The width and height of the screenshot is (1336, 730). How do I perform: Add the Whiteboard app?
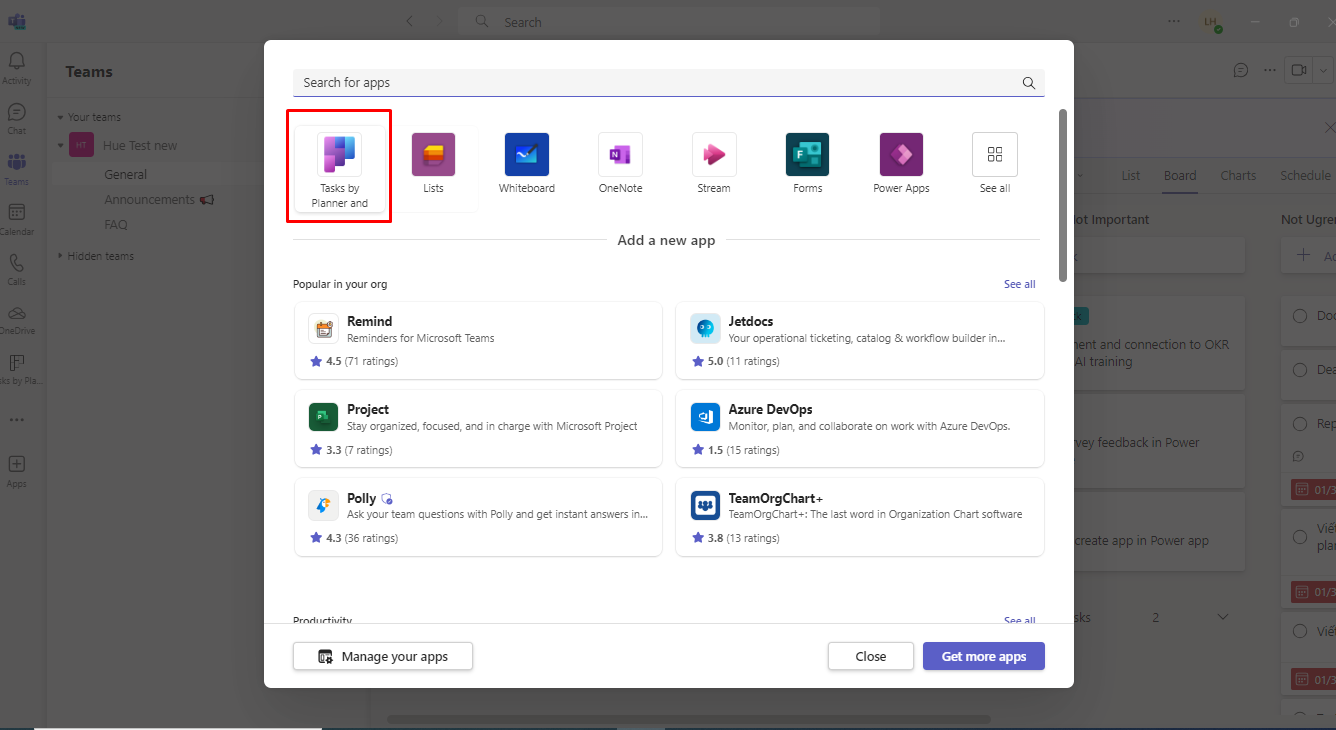click(527, 155)
